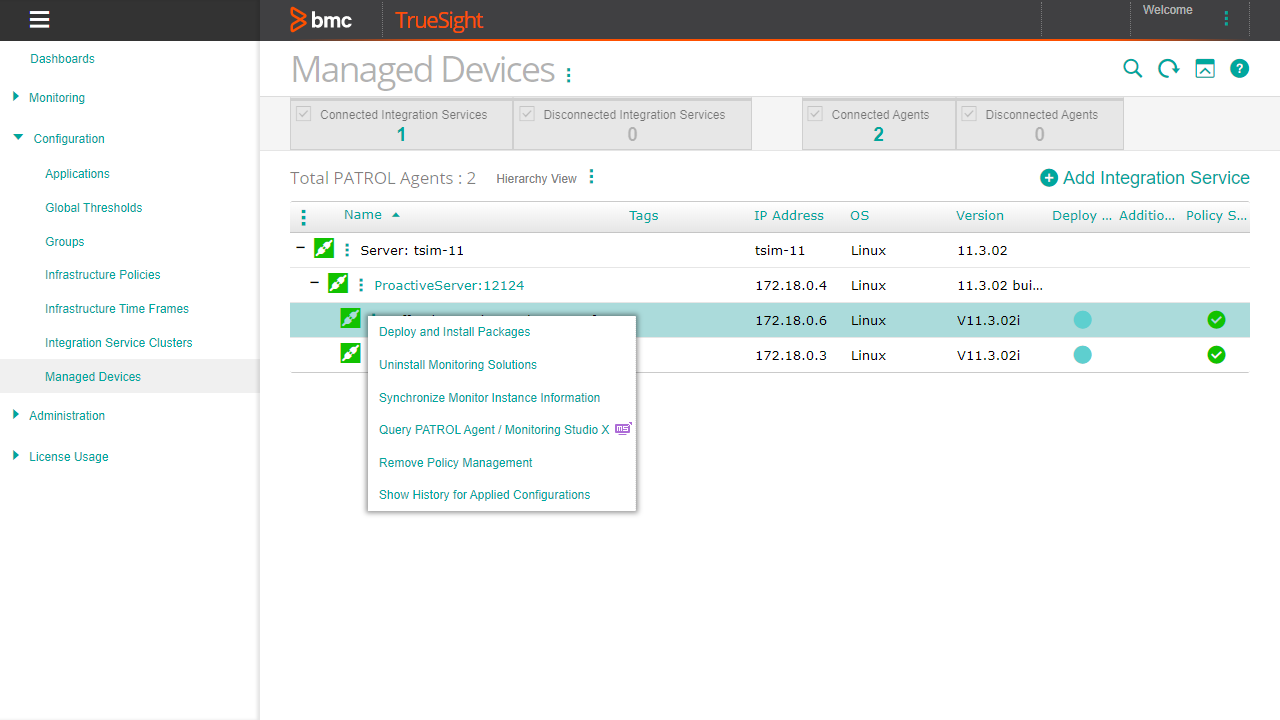Select Deploy and Install Packages
The width and height of the screenshot is (1280, 720).
point(455,332)
